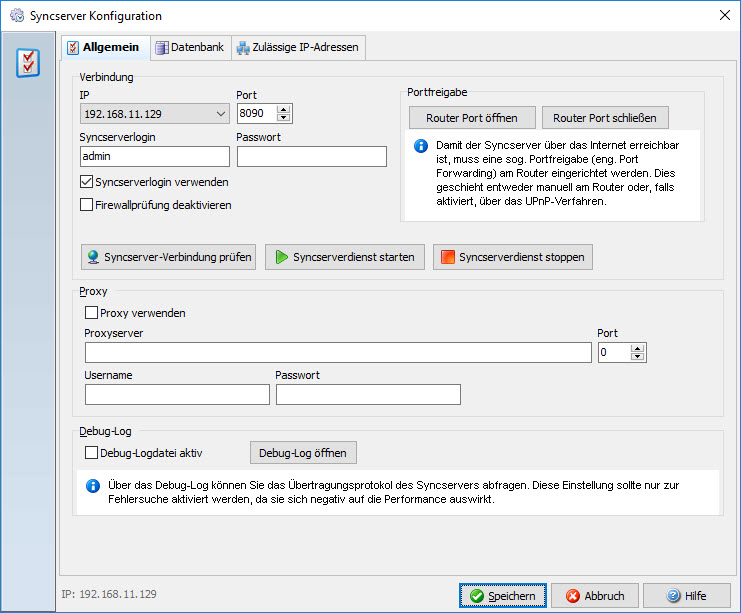
Task: Open Hilfe help button
Action: tap(687, 596)
